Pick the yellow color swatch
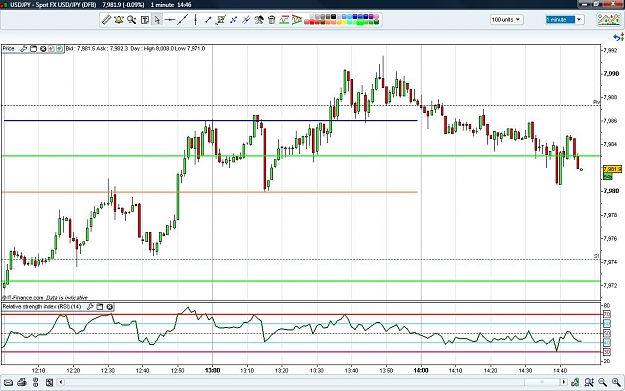Image resolution: width=625 pixels, height=391 pixels. 344,22
